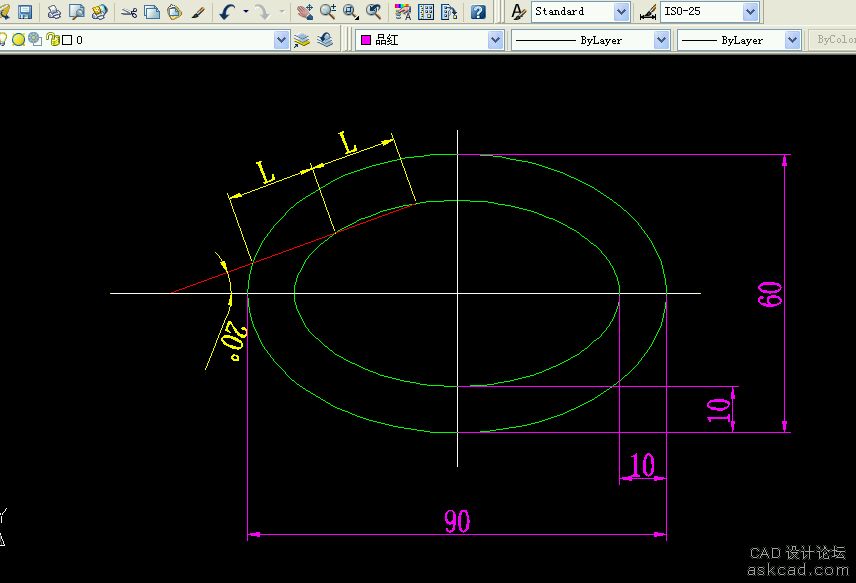Open the Standard text style dropdown
The width and height of the screenshot is (856, 583).
[621, 11]
